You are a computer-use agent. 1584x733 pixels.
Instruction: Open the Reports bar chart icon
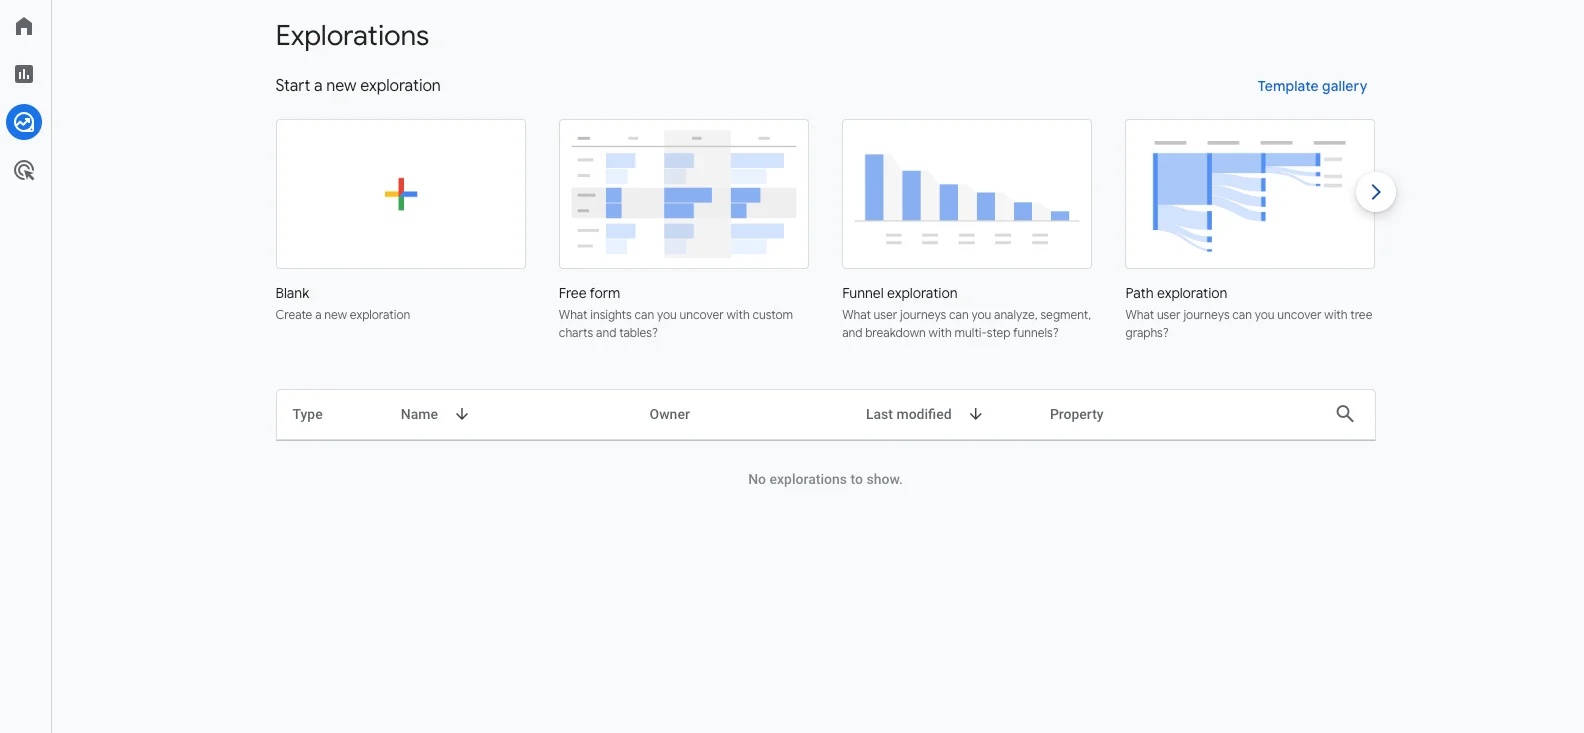(x=24, y=74)
